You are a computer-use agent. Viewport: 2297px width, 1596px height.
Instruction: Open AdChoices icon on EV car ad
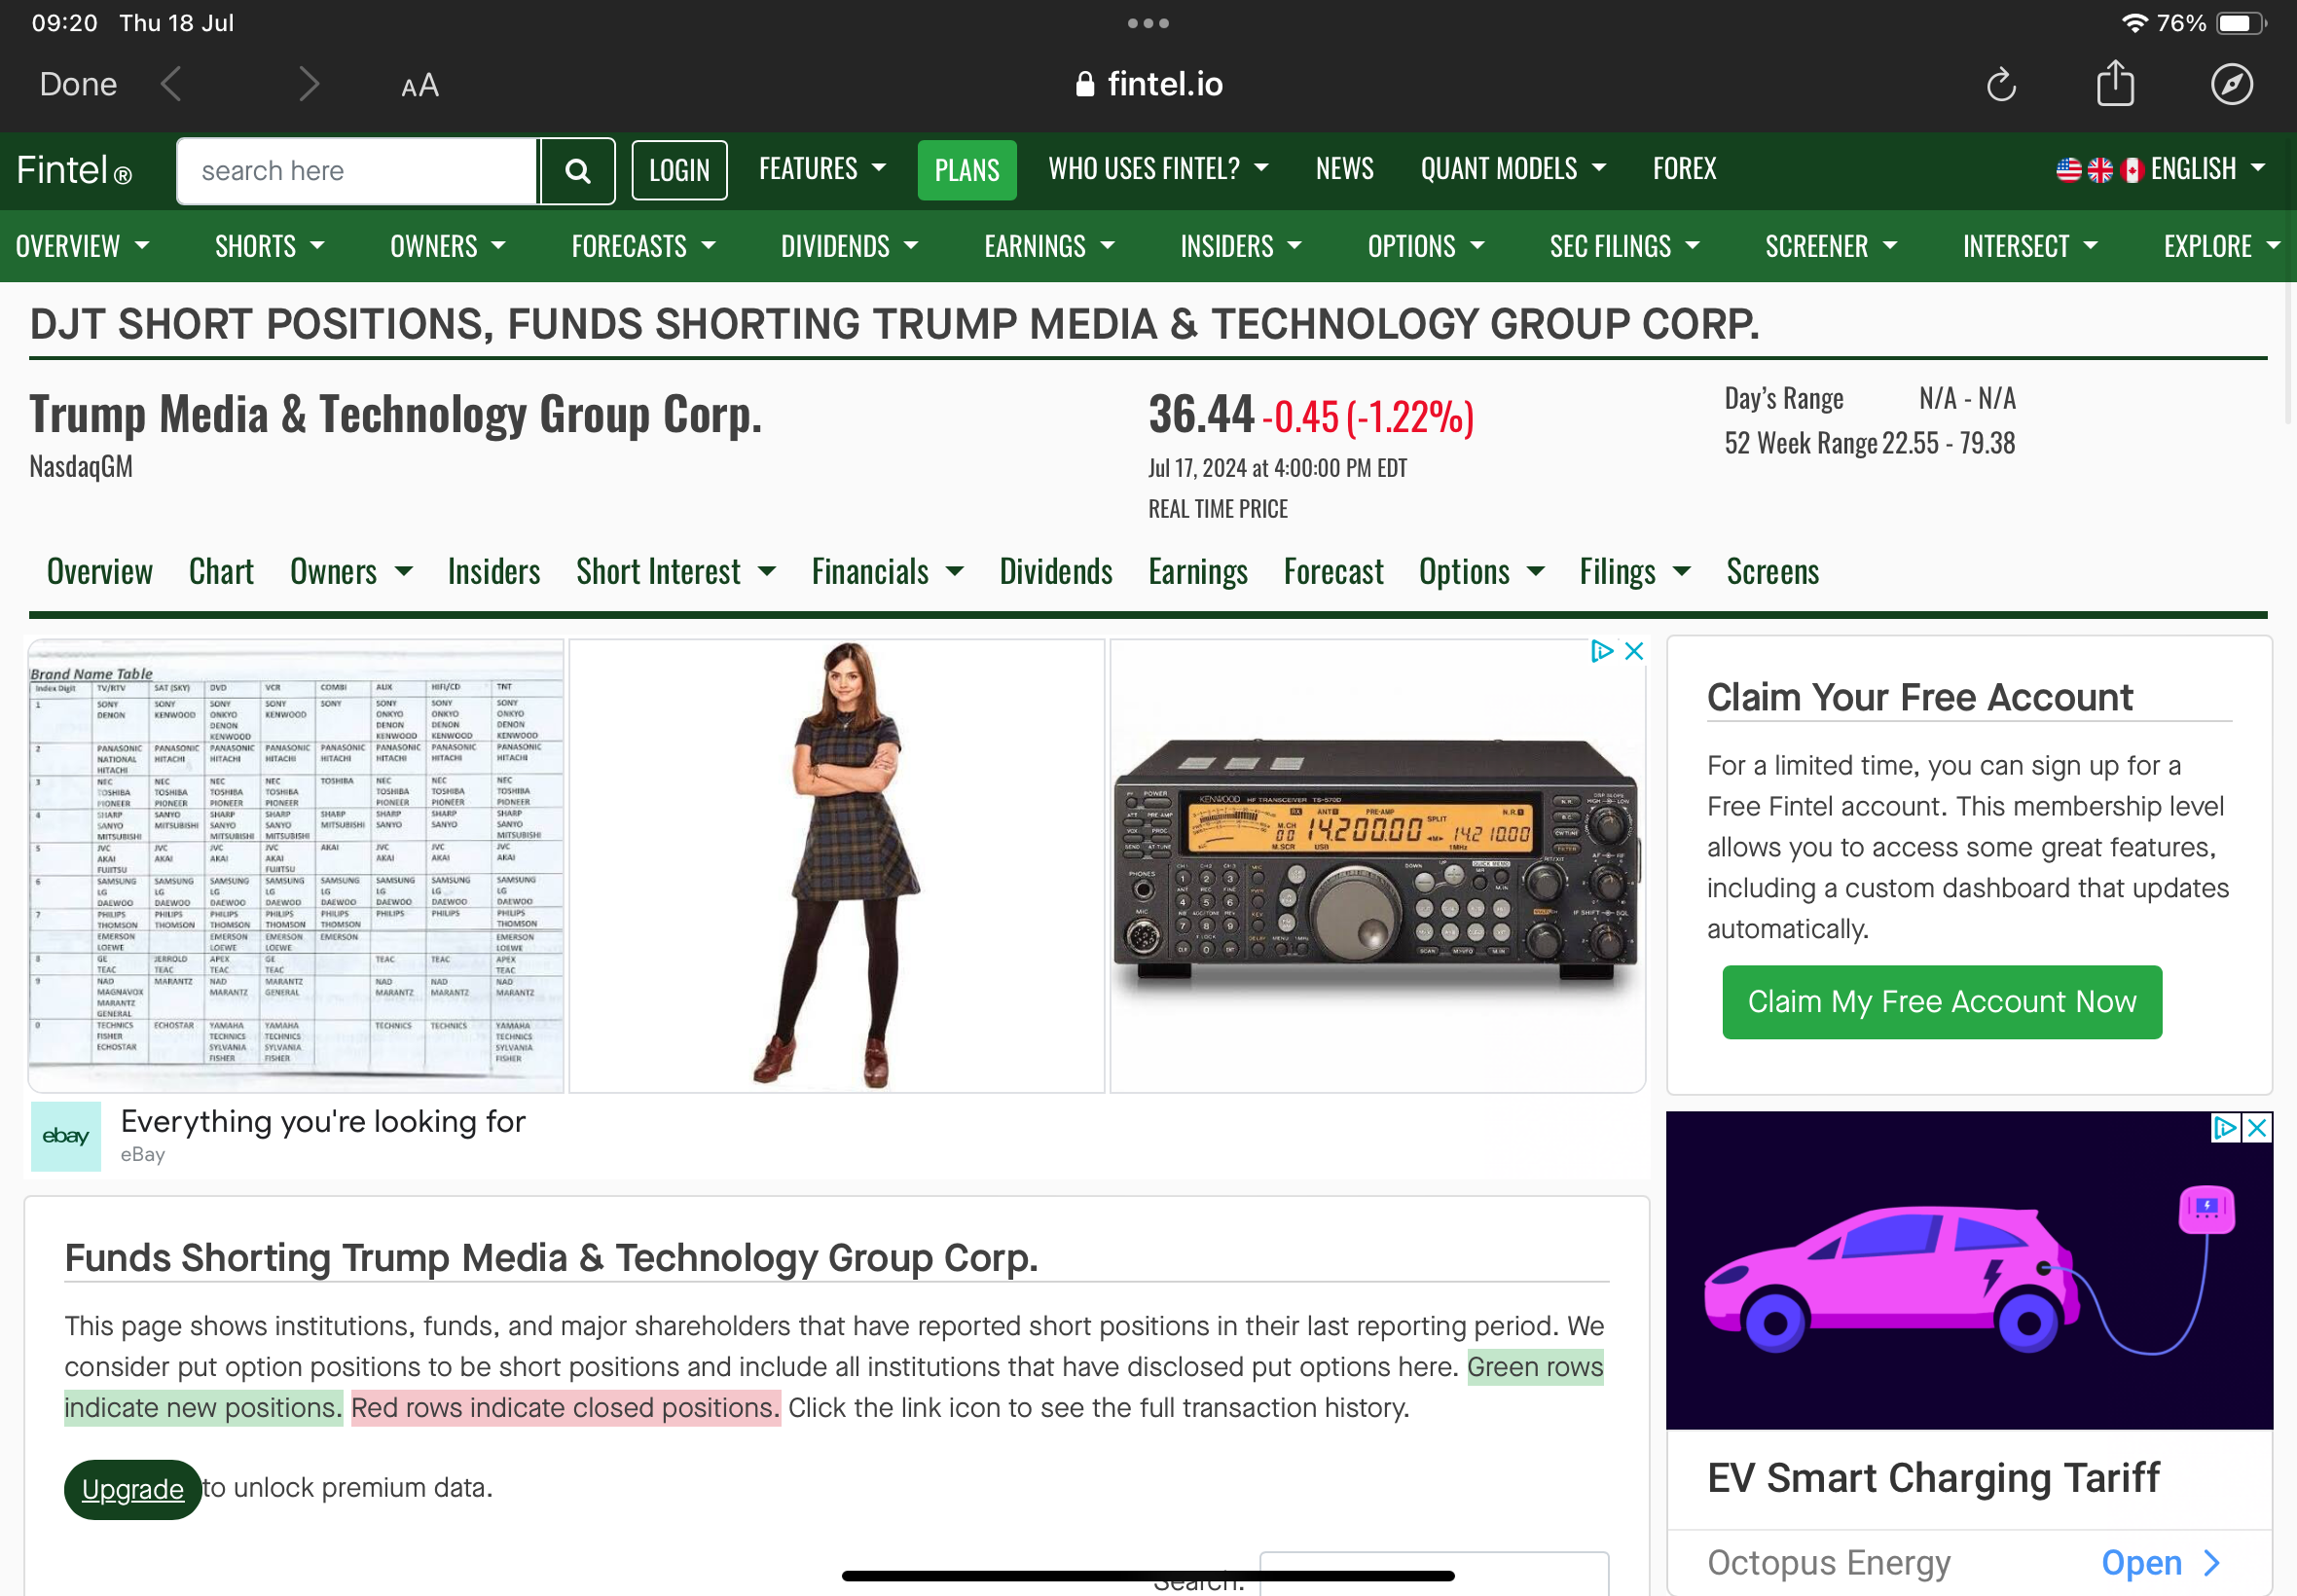(x=2225, y=1128)
